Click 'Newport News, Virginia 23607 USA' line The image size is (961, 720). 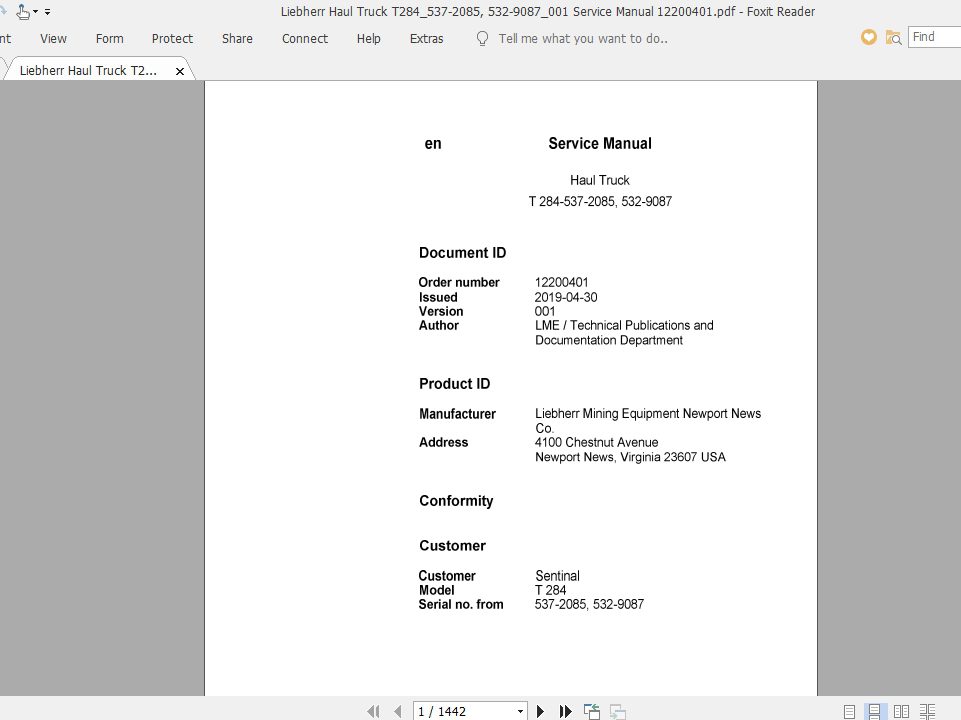pos(630,457)
